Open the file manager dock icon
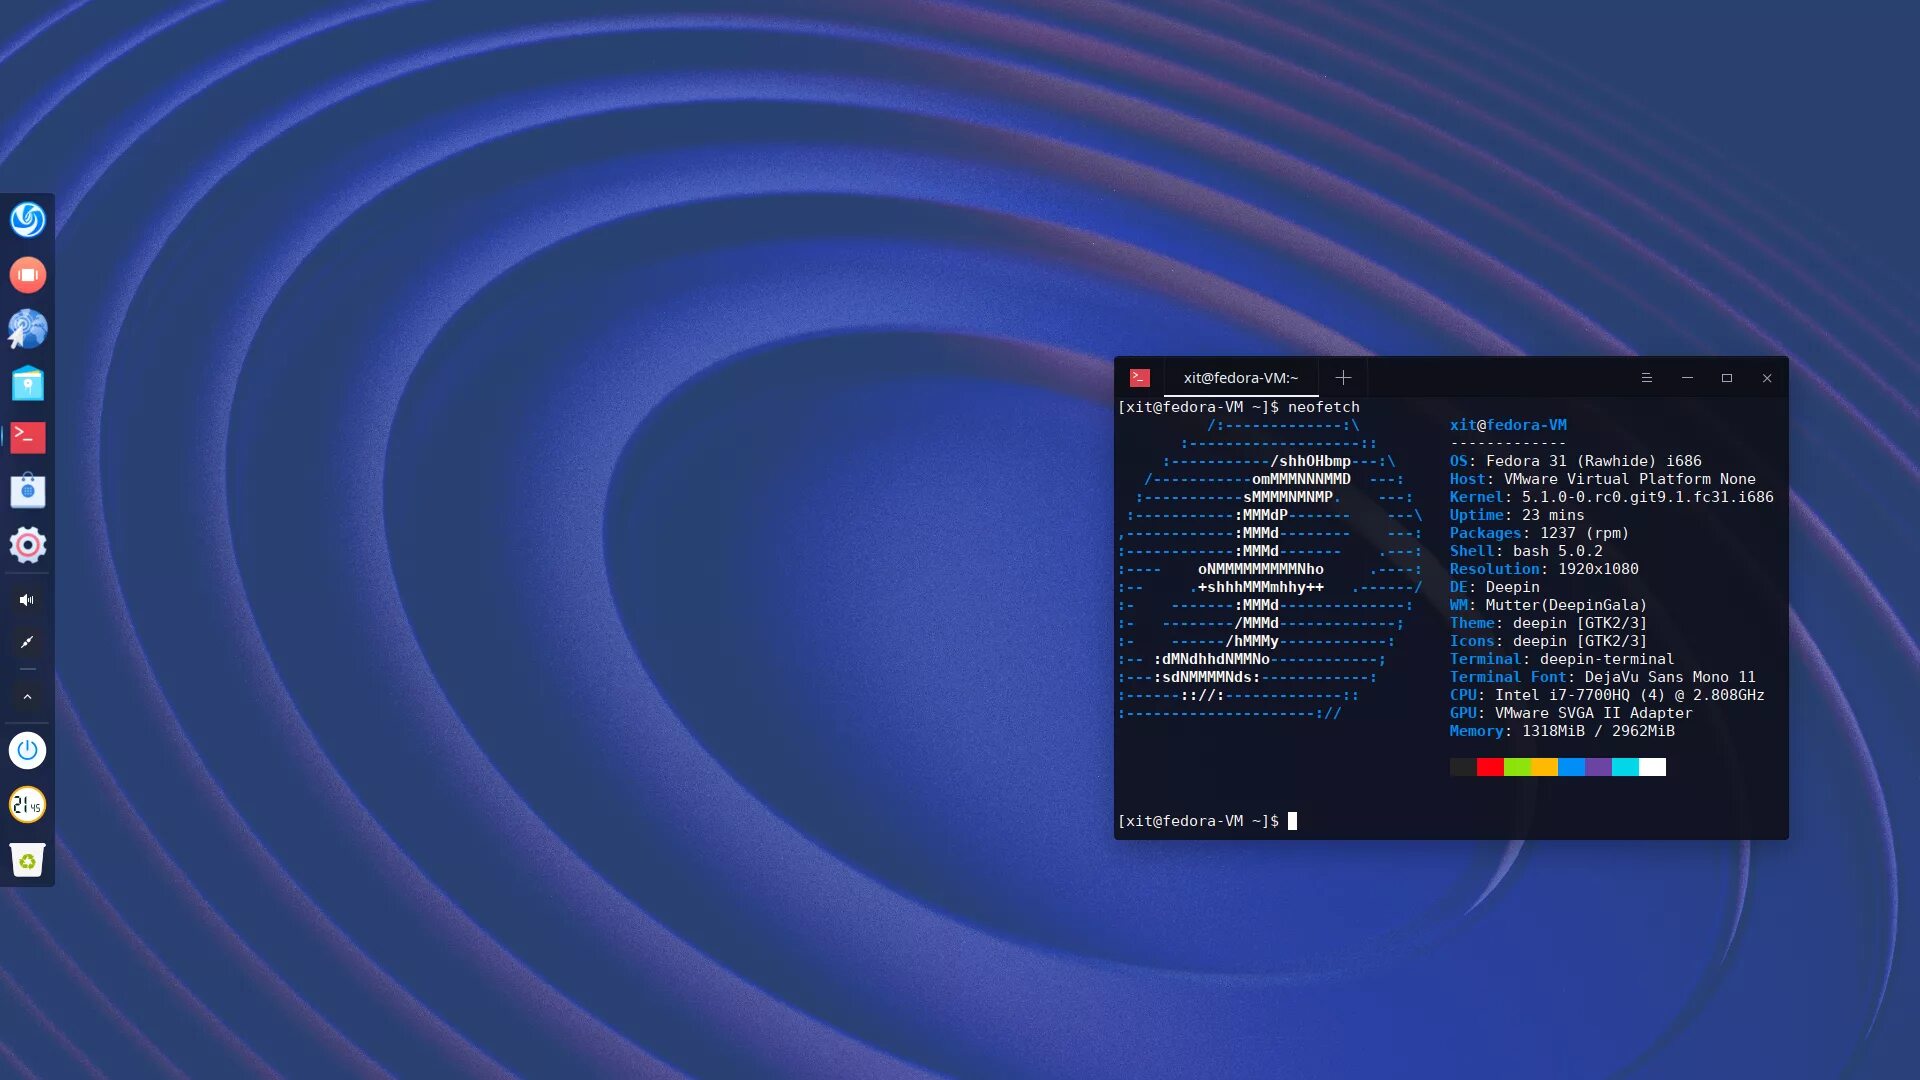 pyautogui.click(x=27, y=383)
